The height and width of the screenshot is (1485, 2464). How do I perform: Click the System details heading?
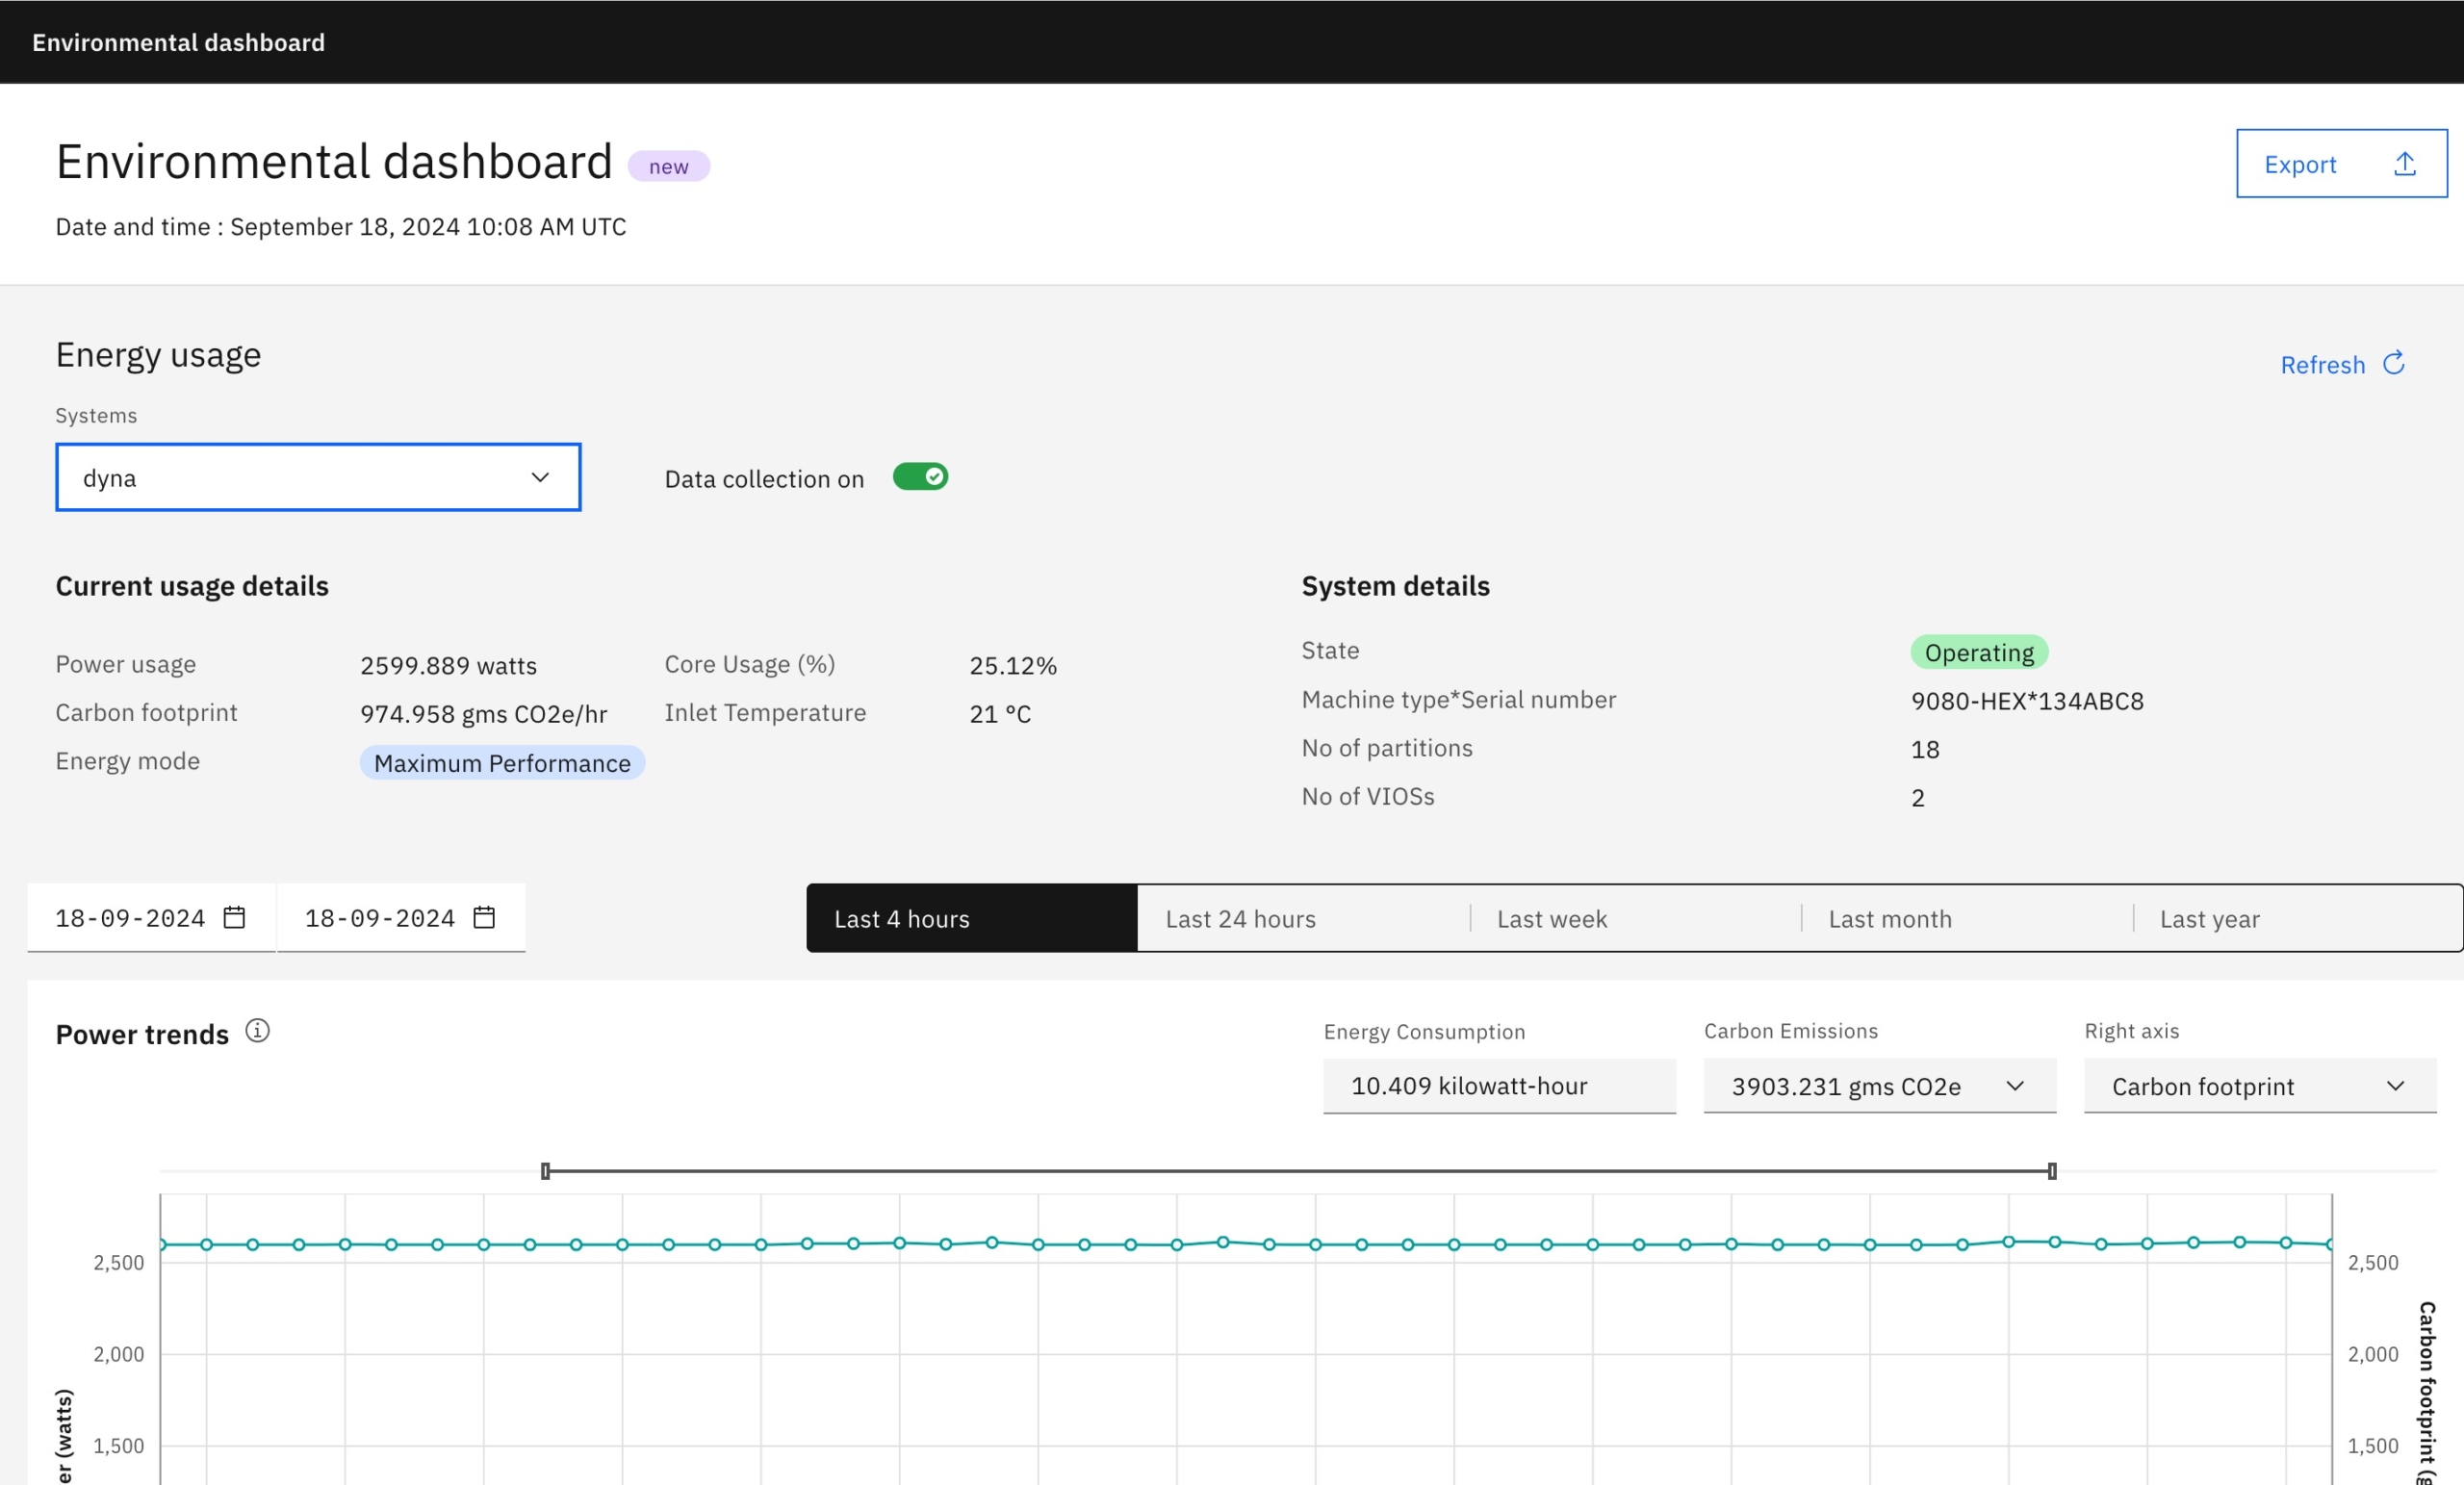1395,585
